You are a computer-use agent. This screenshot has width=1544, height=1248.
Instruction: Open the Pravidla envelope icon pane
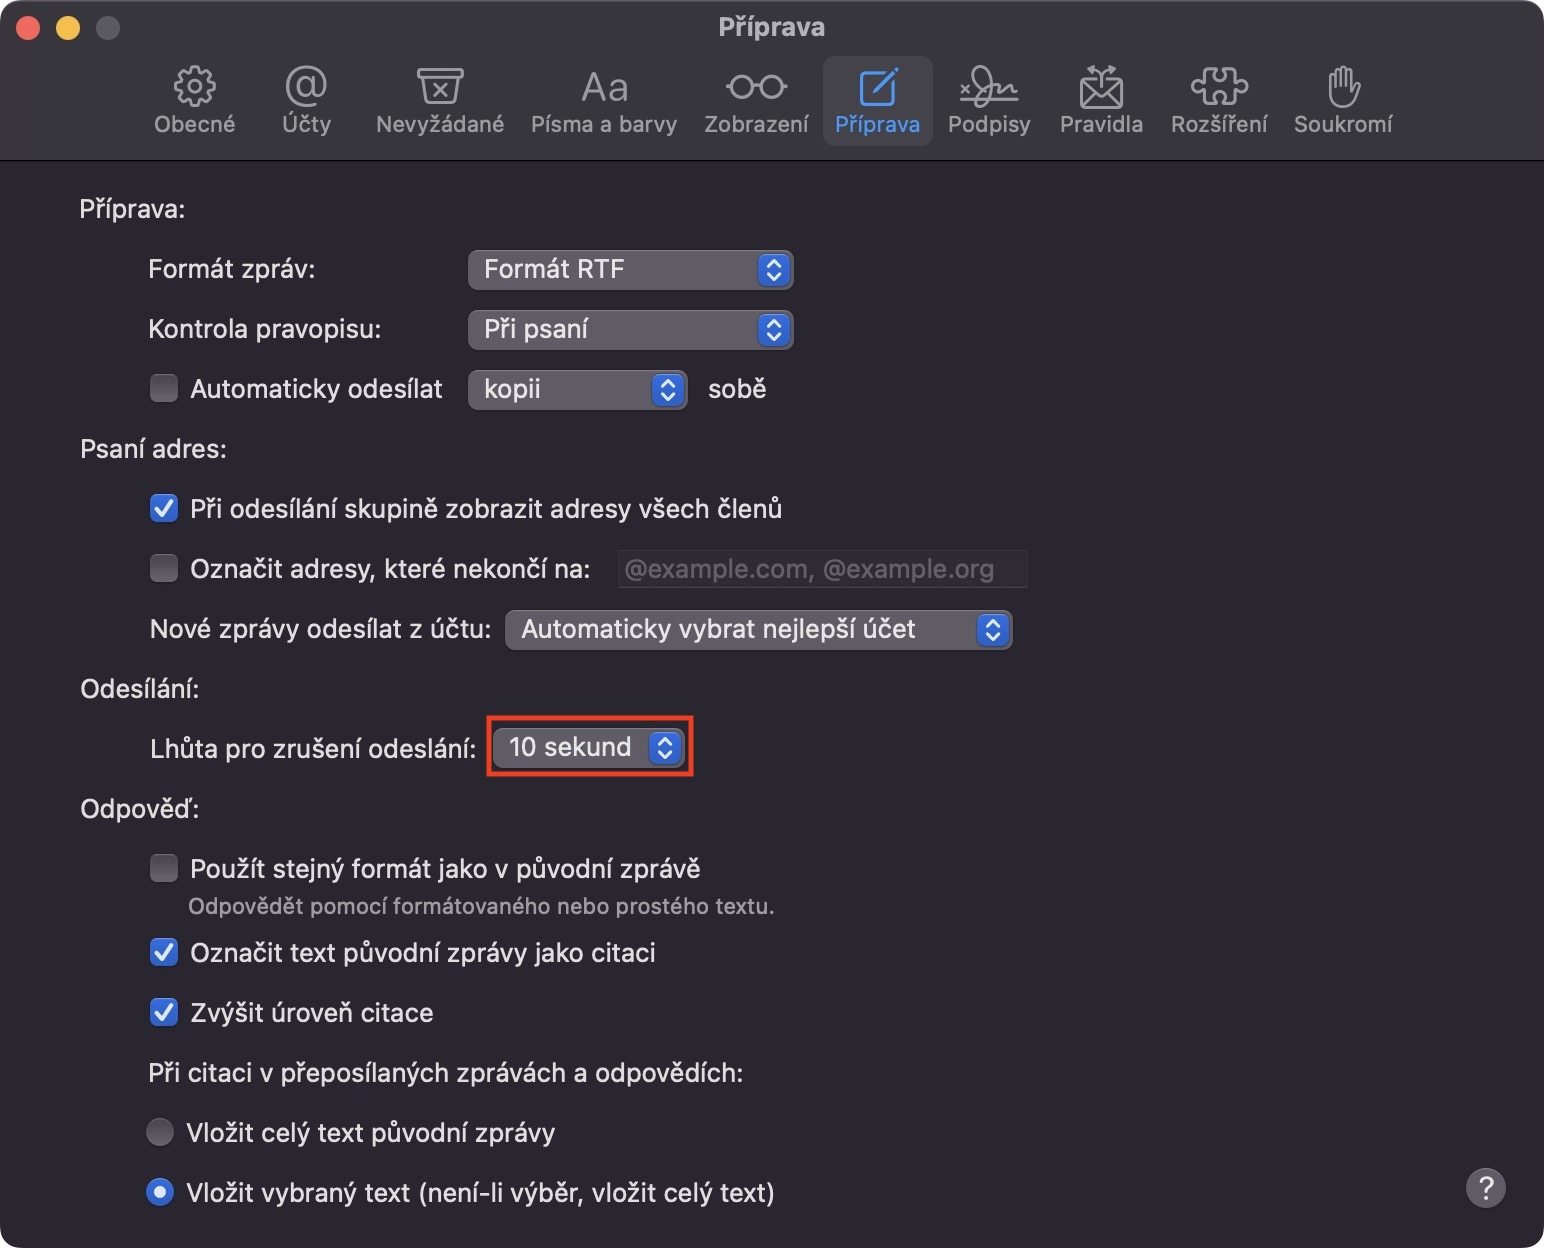1101,101
